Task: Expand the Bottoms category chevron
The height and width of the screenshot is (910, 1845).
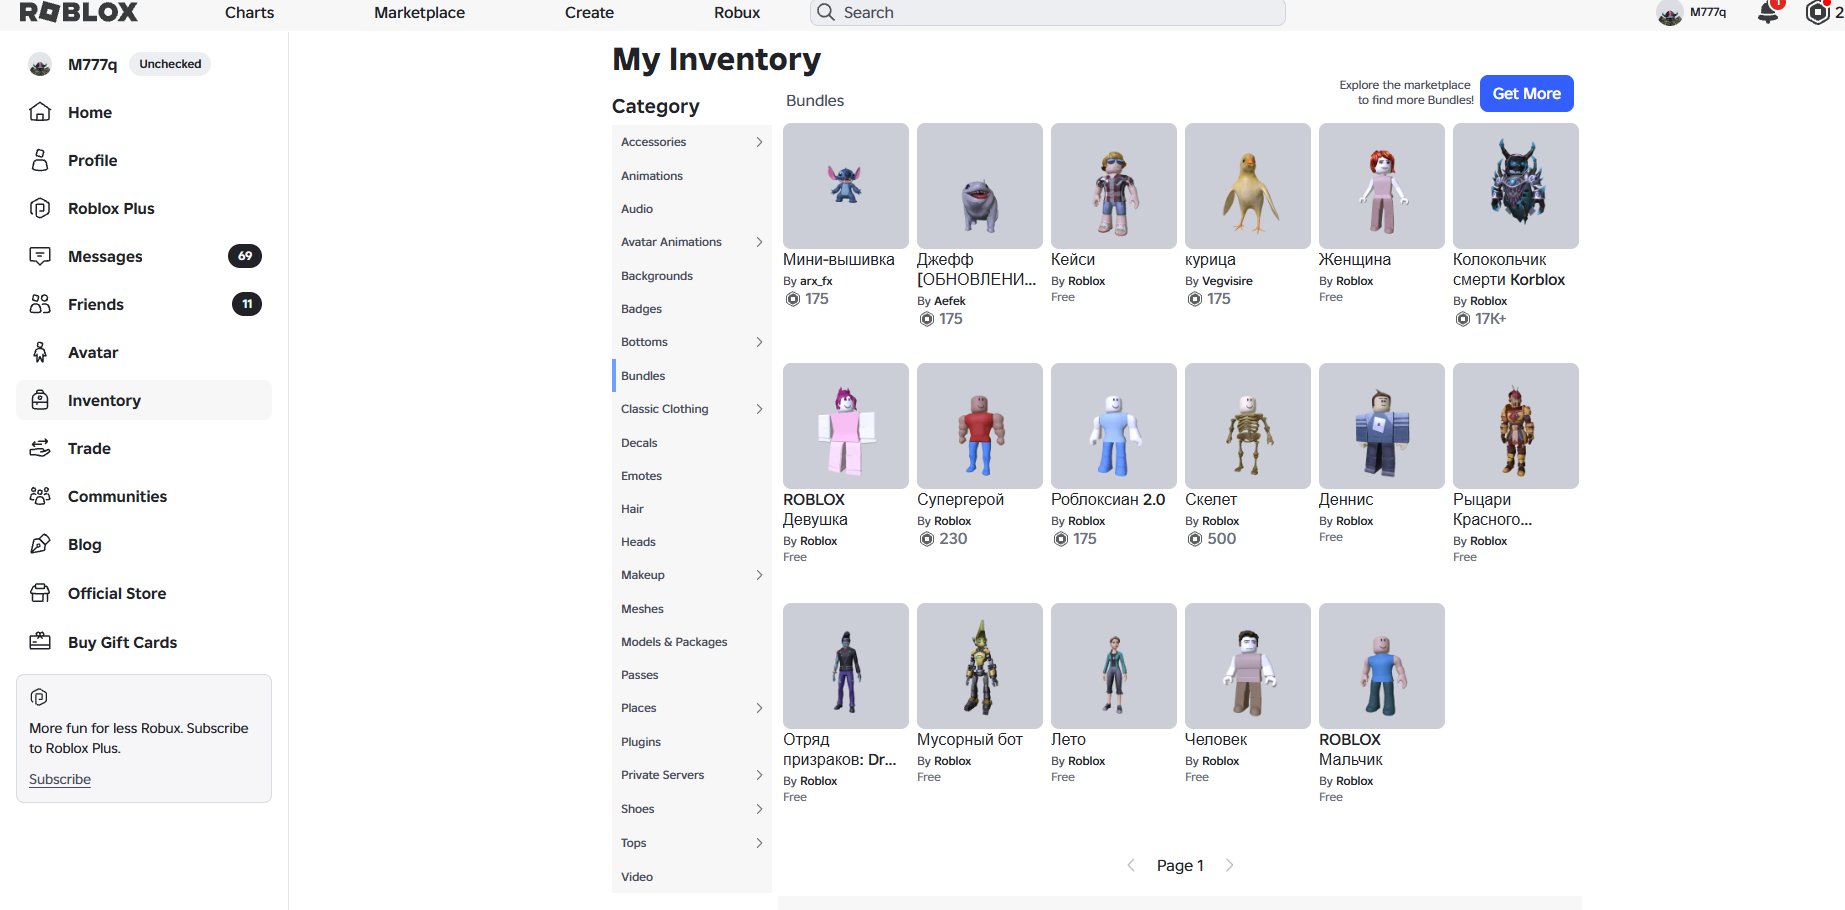Action: tap(759, 342)
